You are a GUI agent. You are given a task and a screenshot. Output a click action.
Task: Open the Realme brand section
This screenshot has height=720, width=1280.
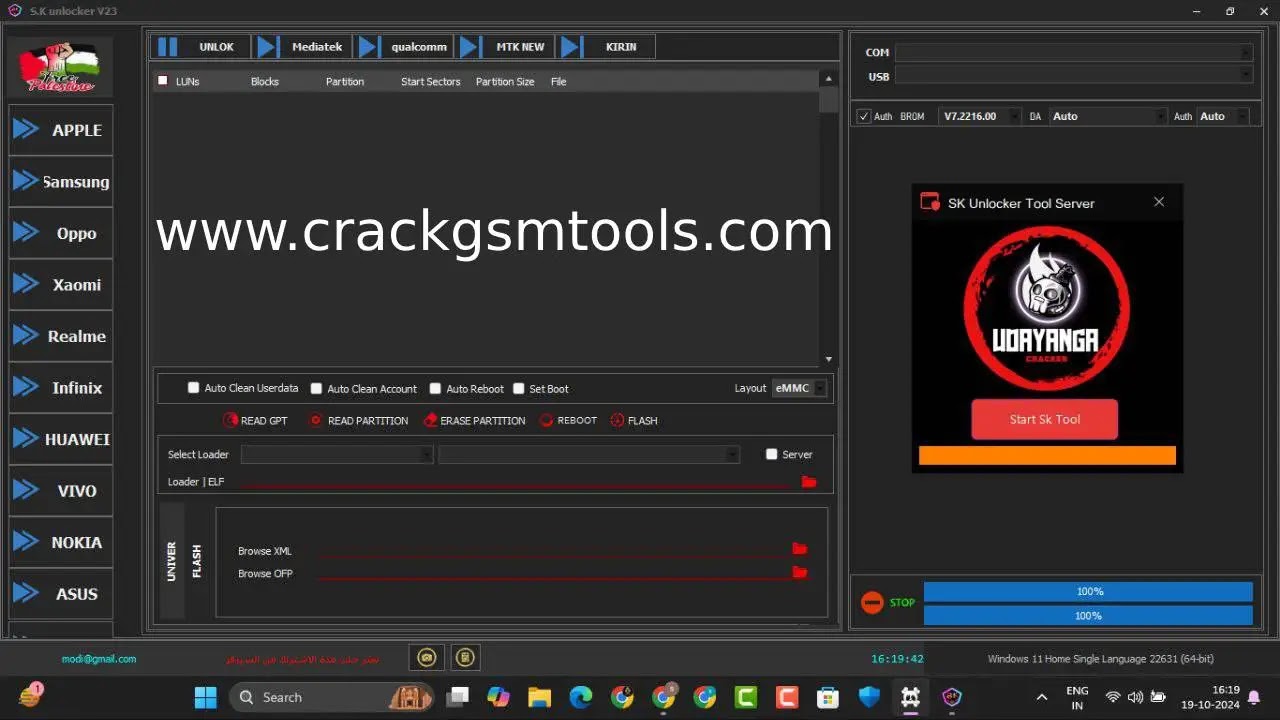point(60,336)
